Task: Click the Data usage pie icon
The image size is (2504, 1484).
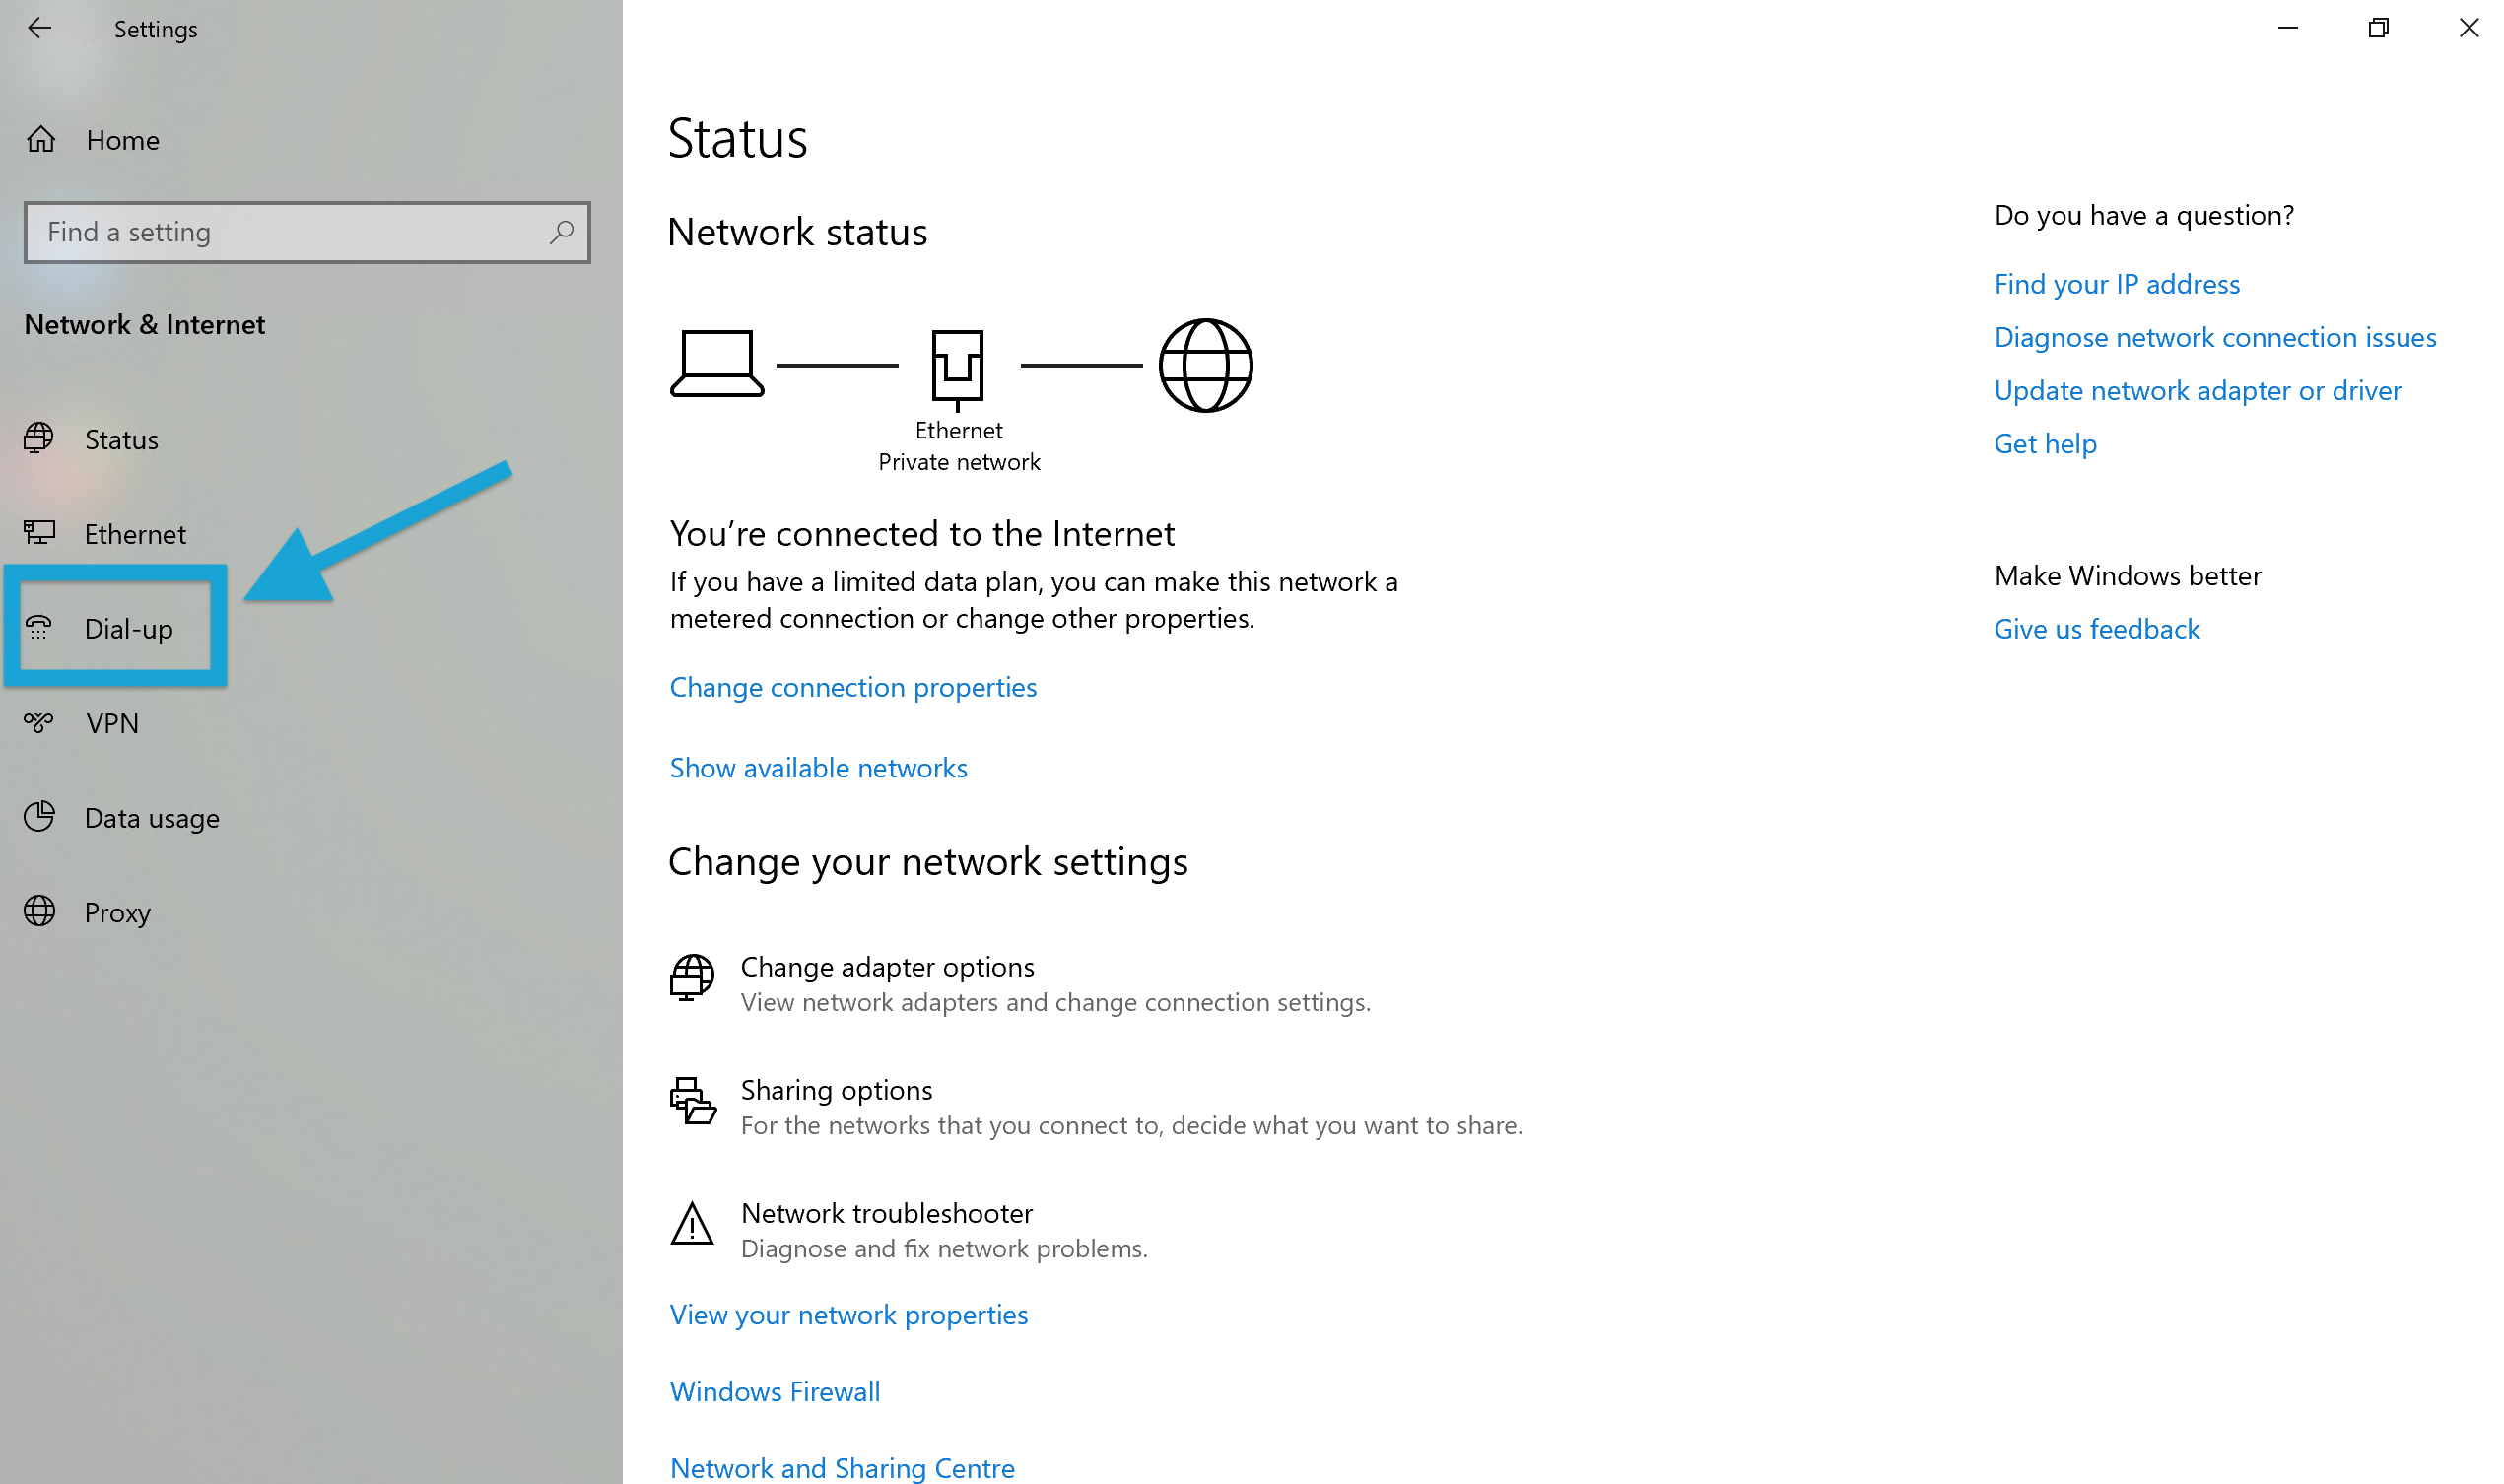Action: click(x=39, y=816)
